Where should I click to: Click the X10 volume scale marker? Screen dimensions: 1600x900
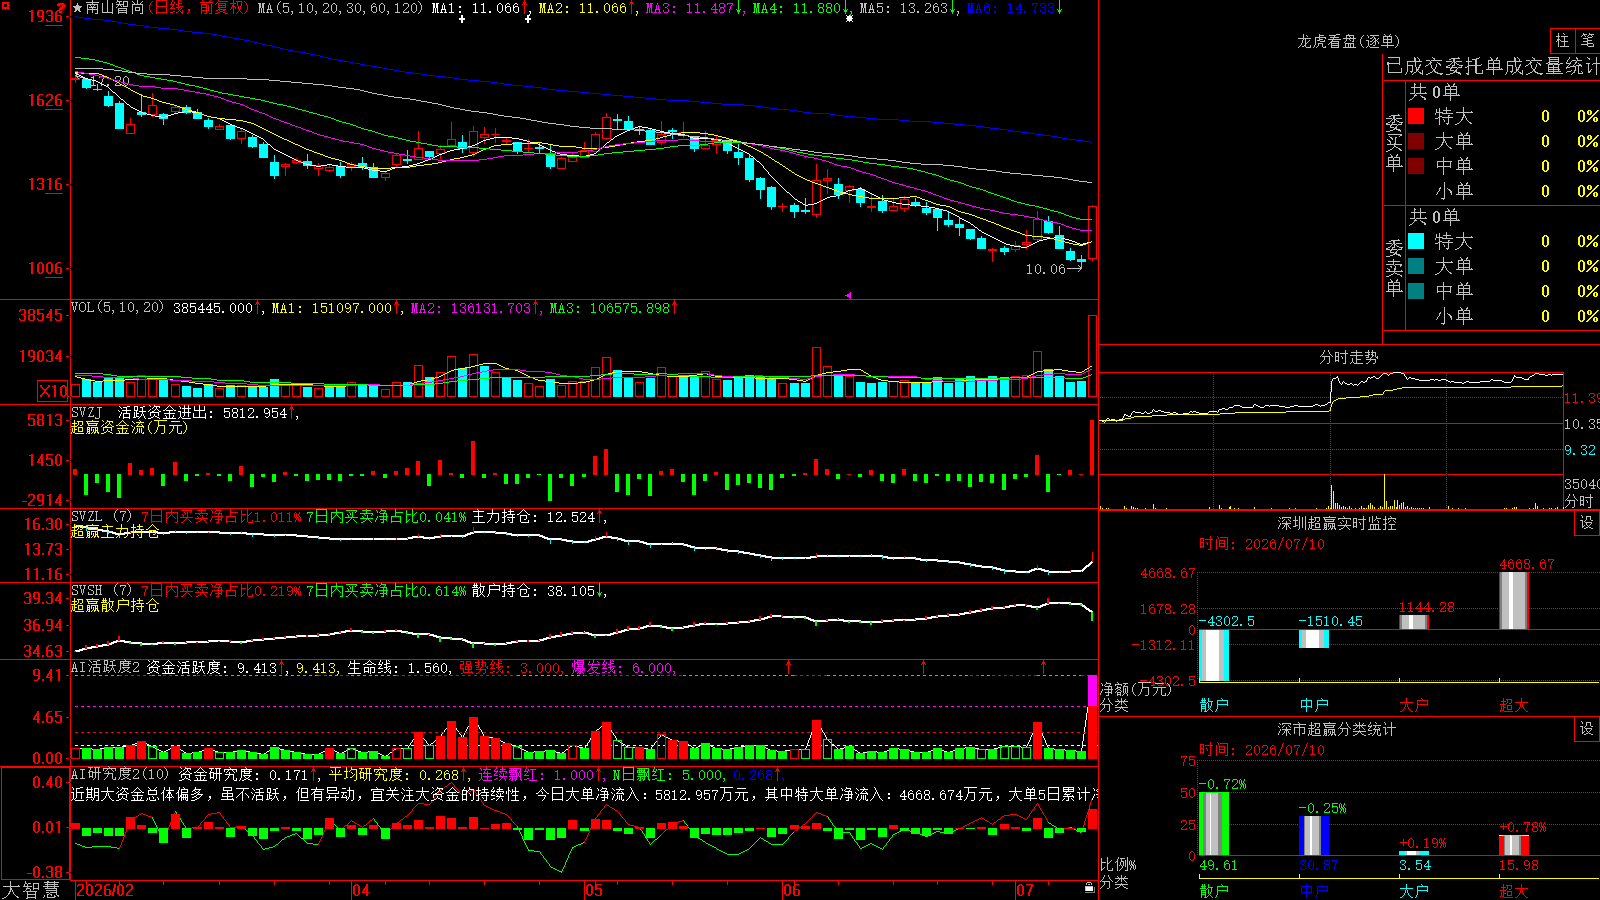tap(53, 391)
